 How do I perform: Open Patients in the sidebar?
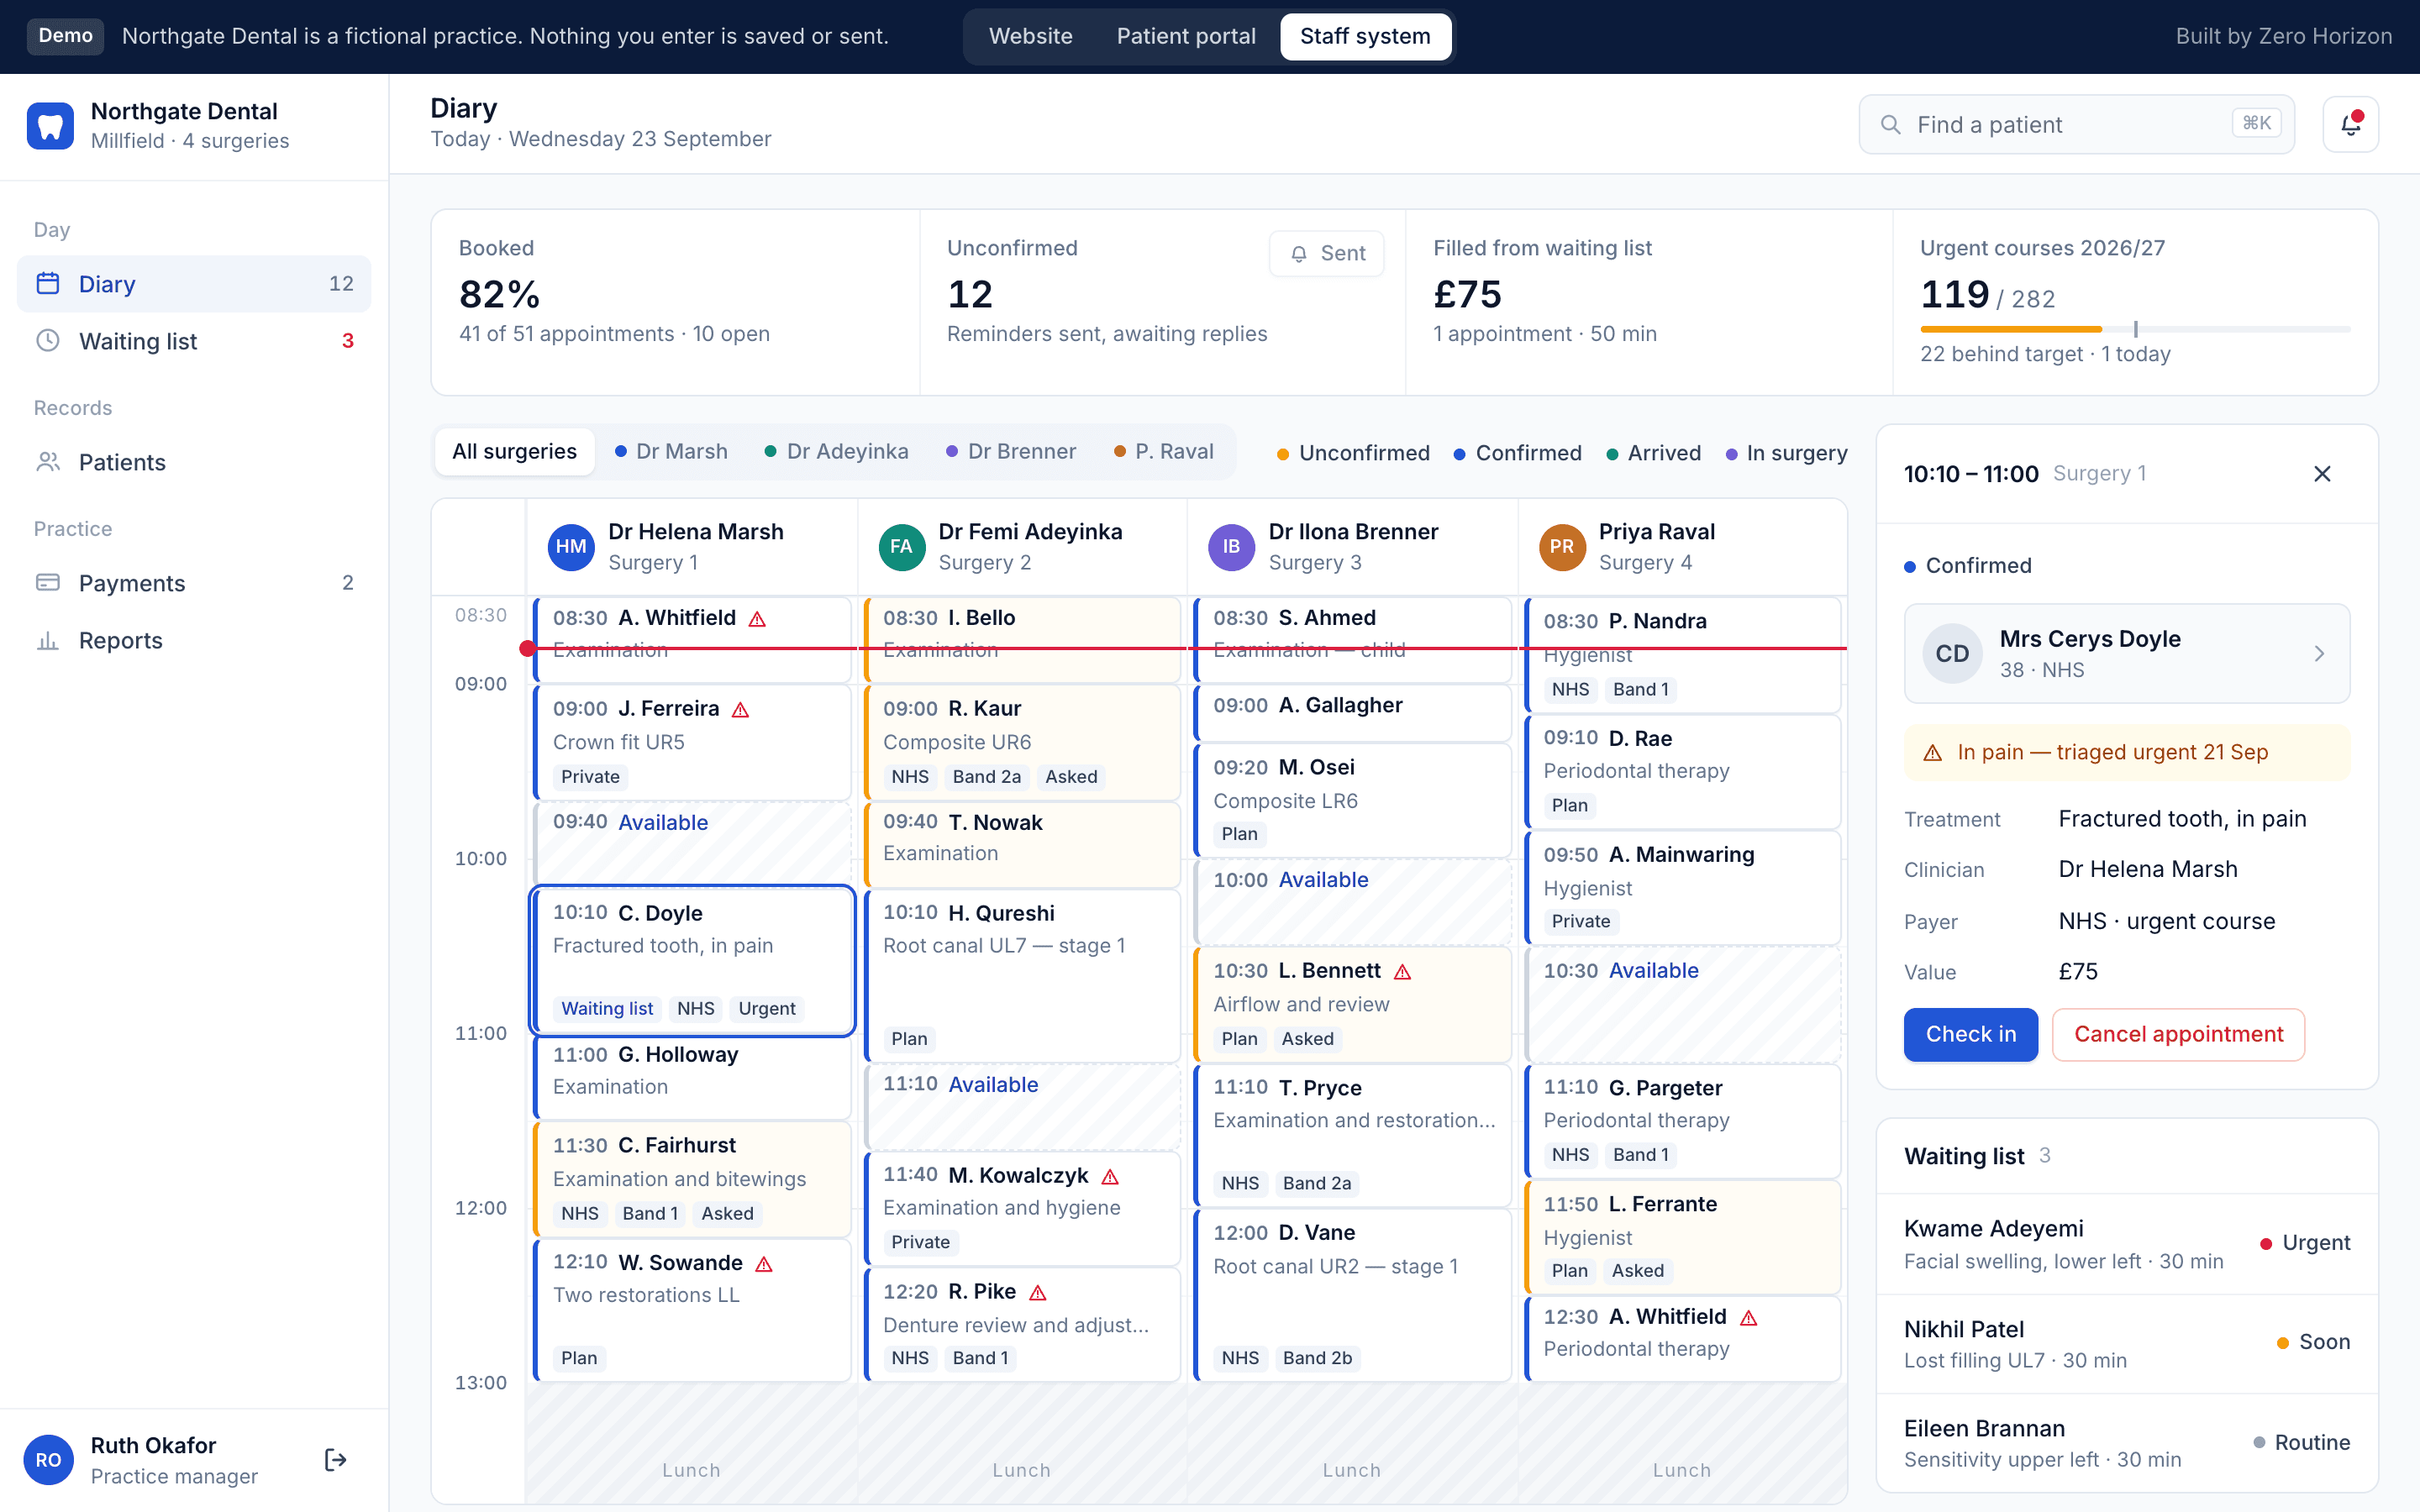click(x=194, y=462)
